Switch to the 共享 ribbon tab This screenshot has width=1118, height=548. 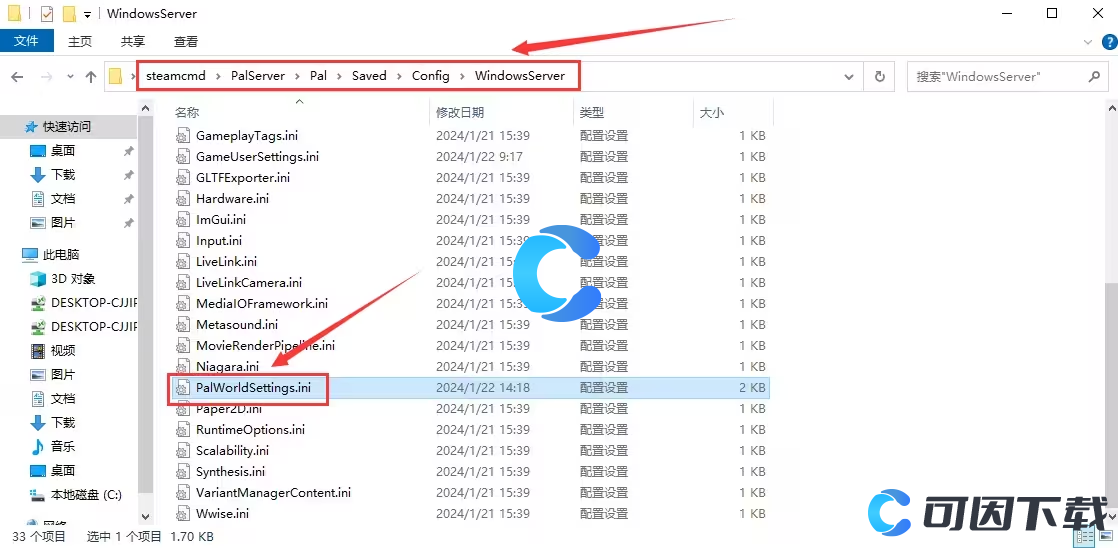click(x=133, y=41)
